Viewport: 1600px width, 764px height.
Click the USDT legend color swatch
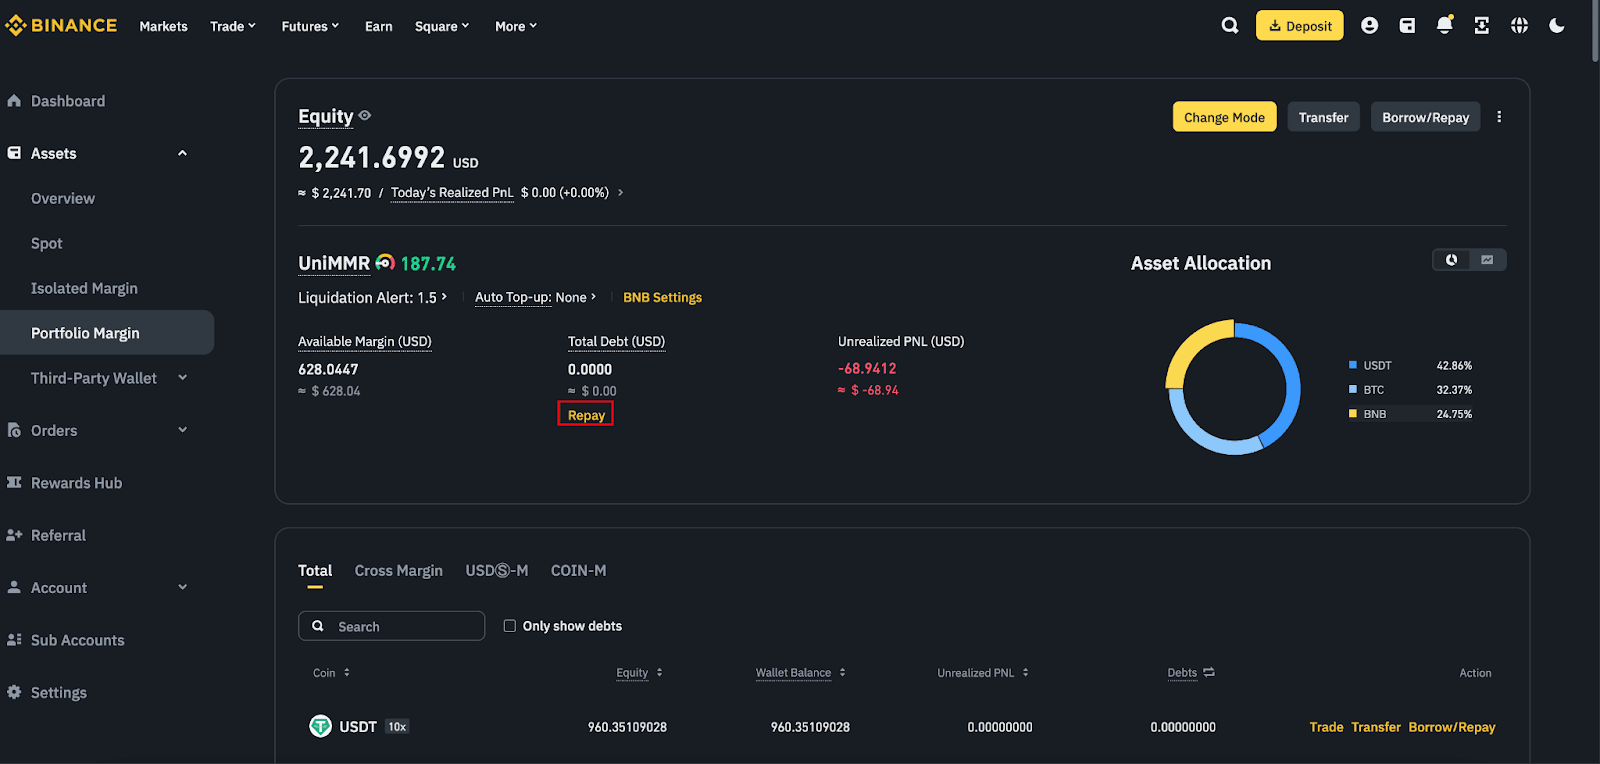pos(1353,366)
